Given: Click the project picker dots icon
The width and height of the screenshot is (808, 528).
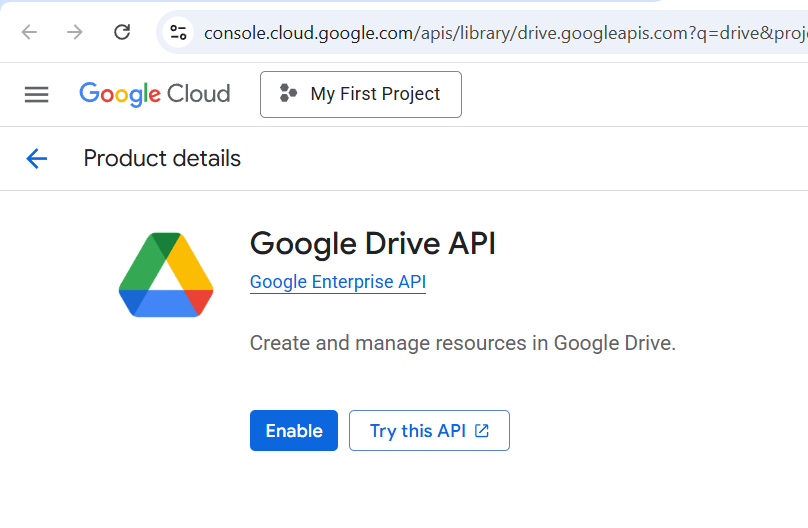Looking at the screenshot, I should click(288, 94).
